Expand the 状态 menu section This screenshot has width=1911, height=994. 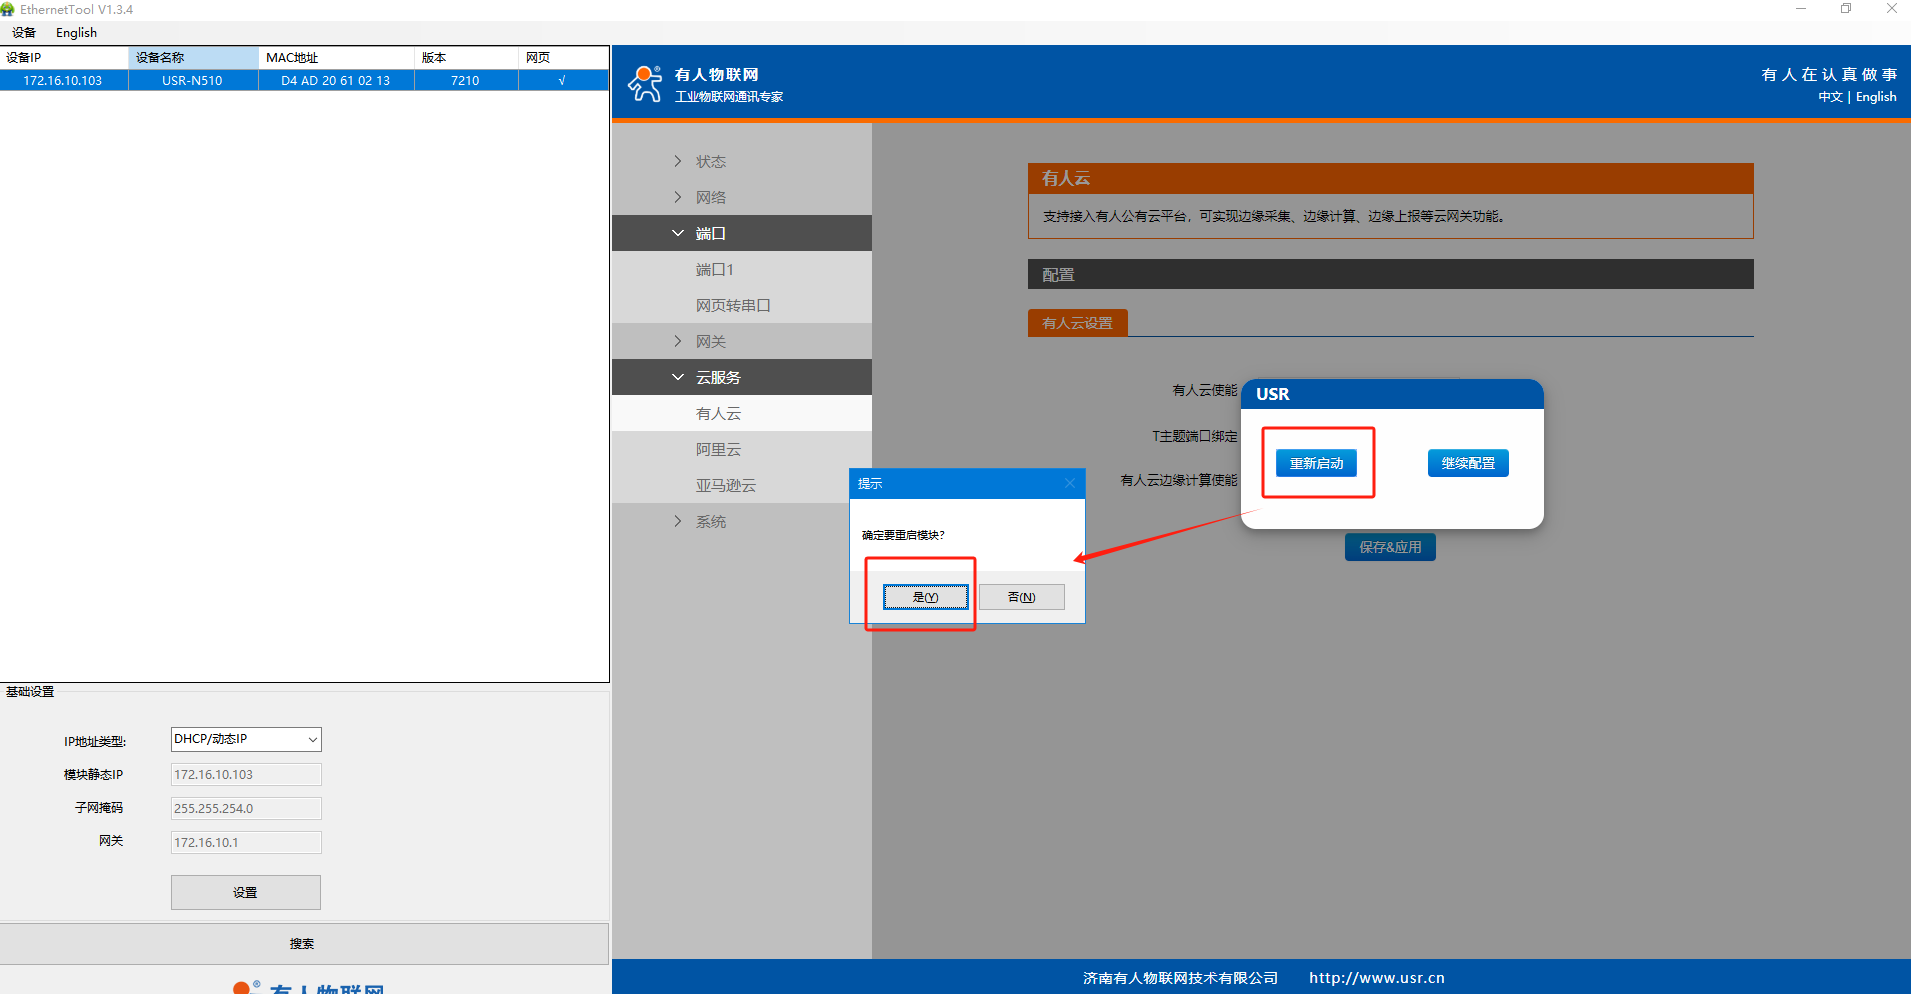point(742,161)
